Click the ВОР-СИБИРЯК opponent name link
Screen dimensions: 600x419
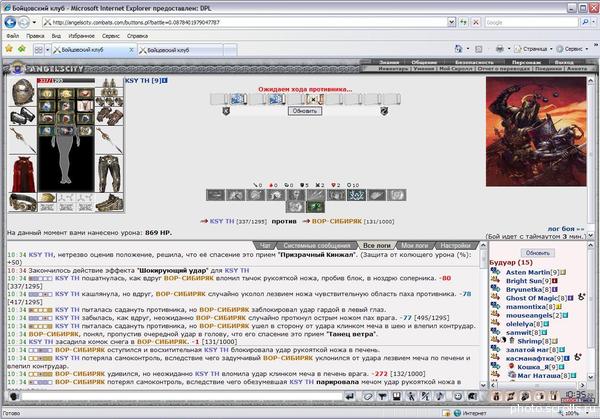337,221
